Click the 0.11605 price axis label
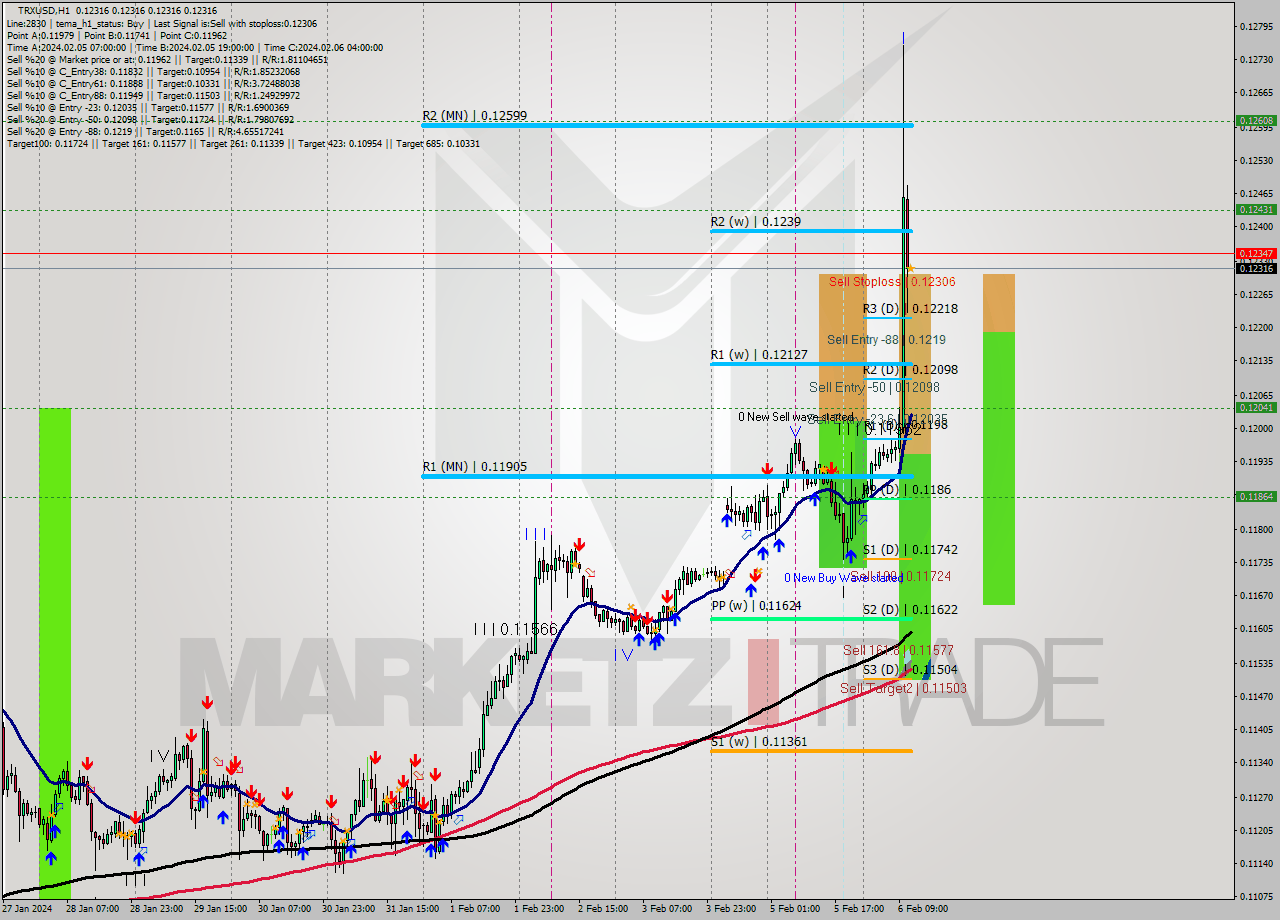1280x920 pixels. (1256, 628)
